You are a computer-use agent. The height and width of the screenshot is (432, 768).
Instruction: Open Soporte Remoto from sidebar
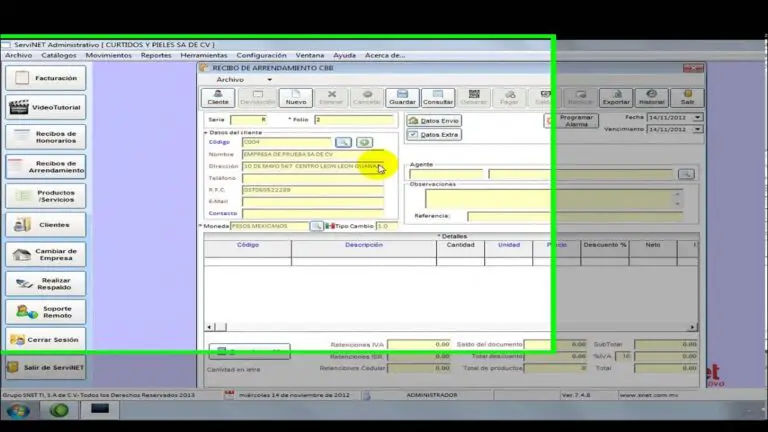[46, 312]
